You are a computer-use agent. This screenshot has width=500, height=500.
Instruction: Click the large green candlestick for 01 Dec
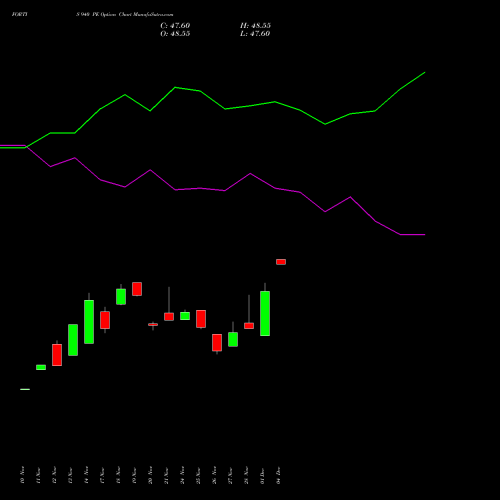click(265, 313)
